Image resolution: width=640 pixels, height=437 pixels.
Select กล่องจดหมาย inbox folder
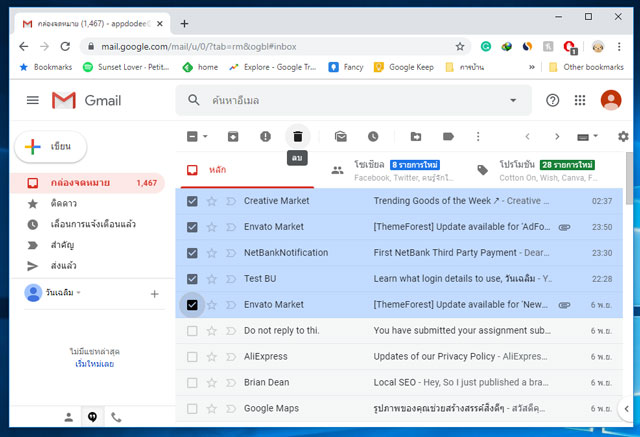click(88, 183)
